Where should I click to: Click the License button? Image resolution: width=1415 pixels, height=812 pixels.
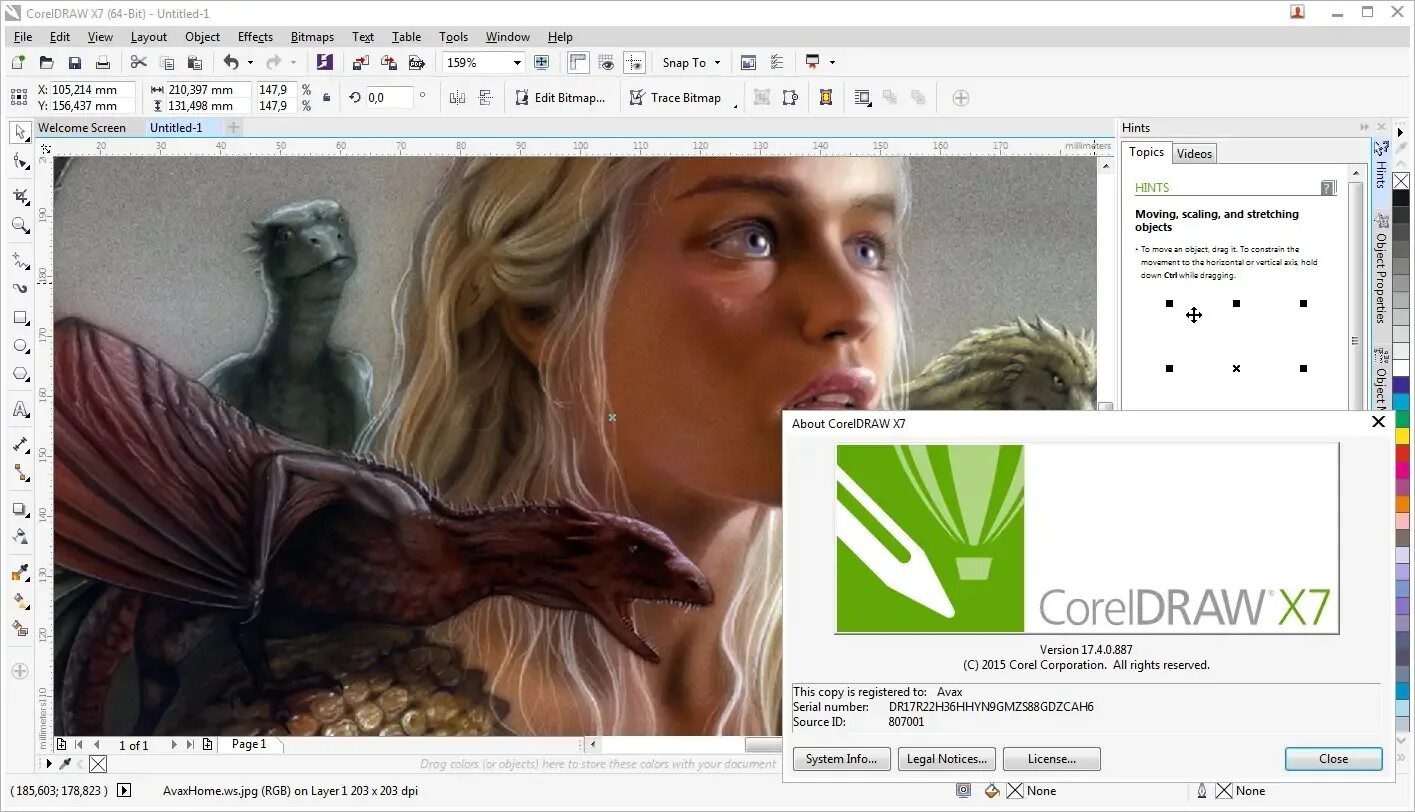click(1051, 759)
